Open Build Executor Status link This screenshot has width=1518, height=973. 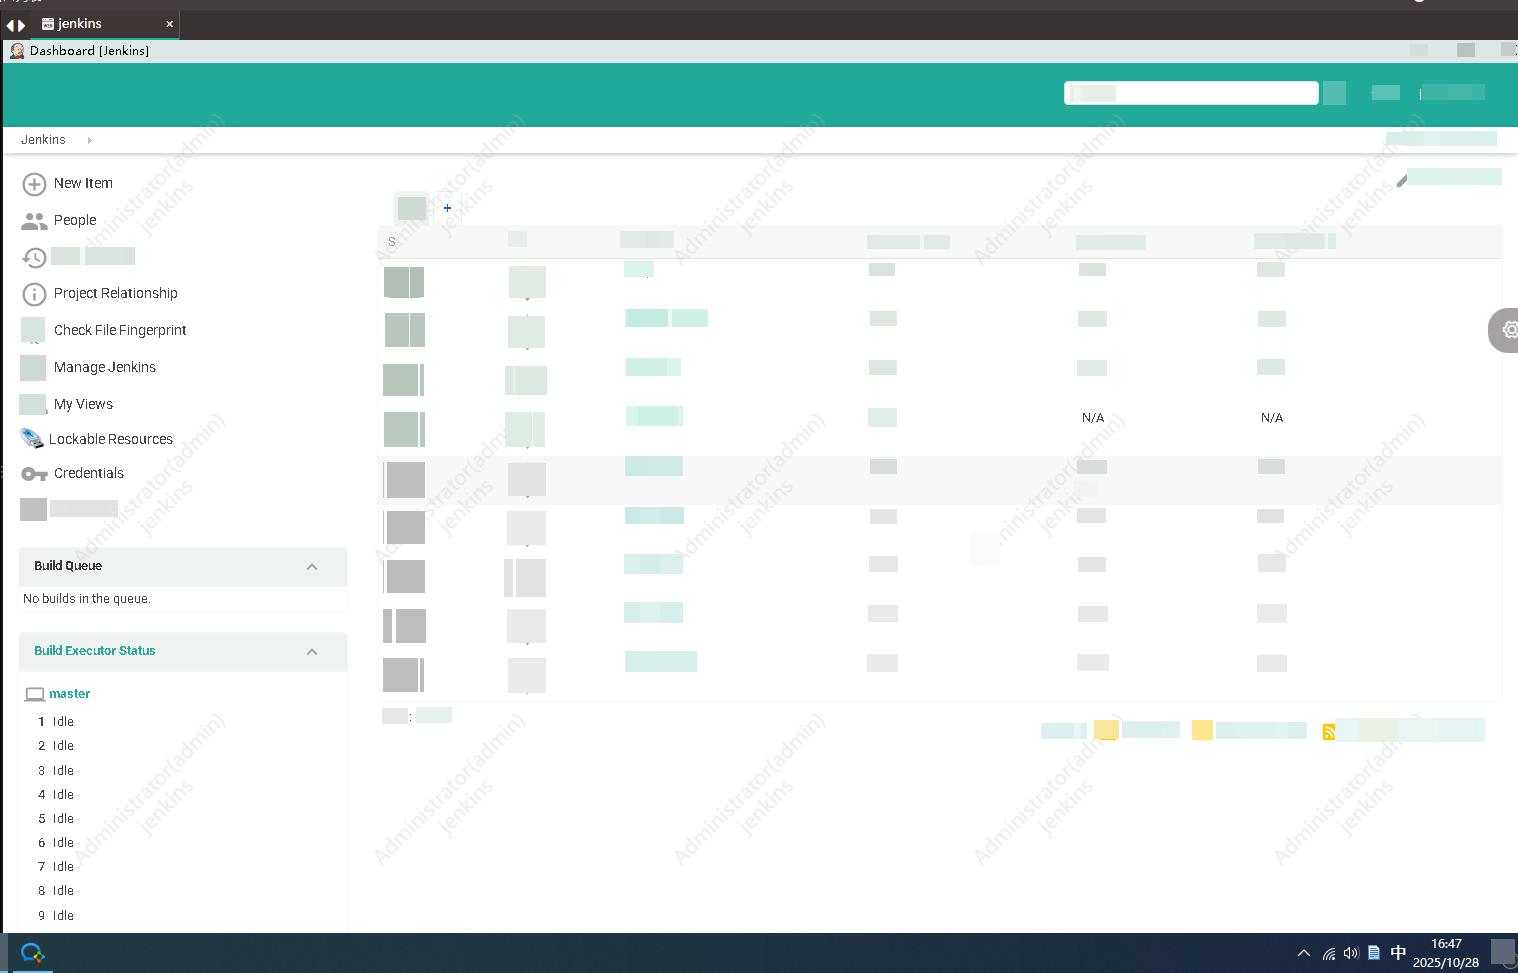(x=95, y=651)
